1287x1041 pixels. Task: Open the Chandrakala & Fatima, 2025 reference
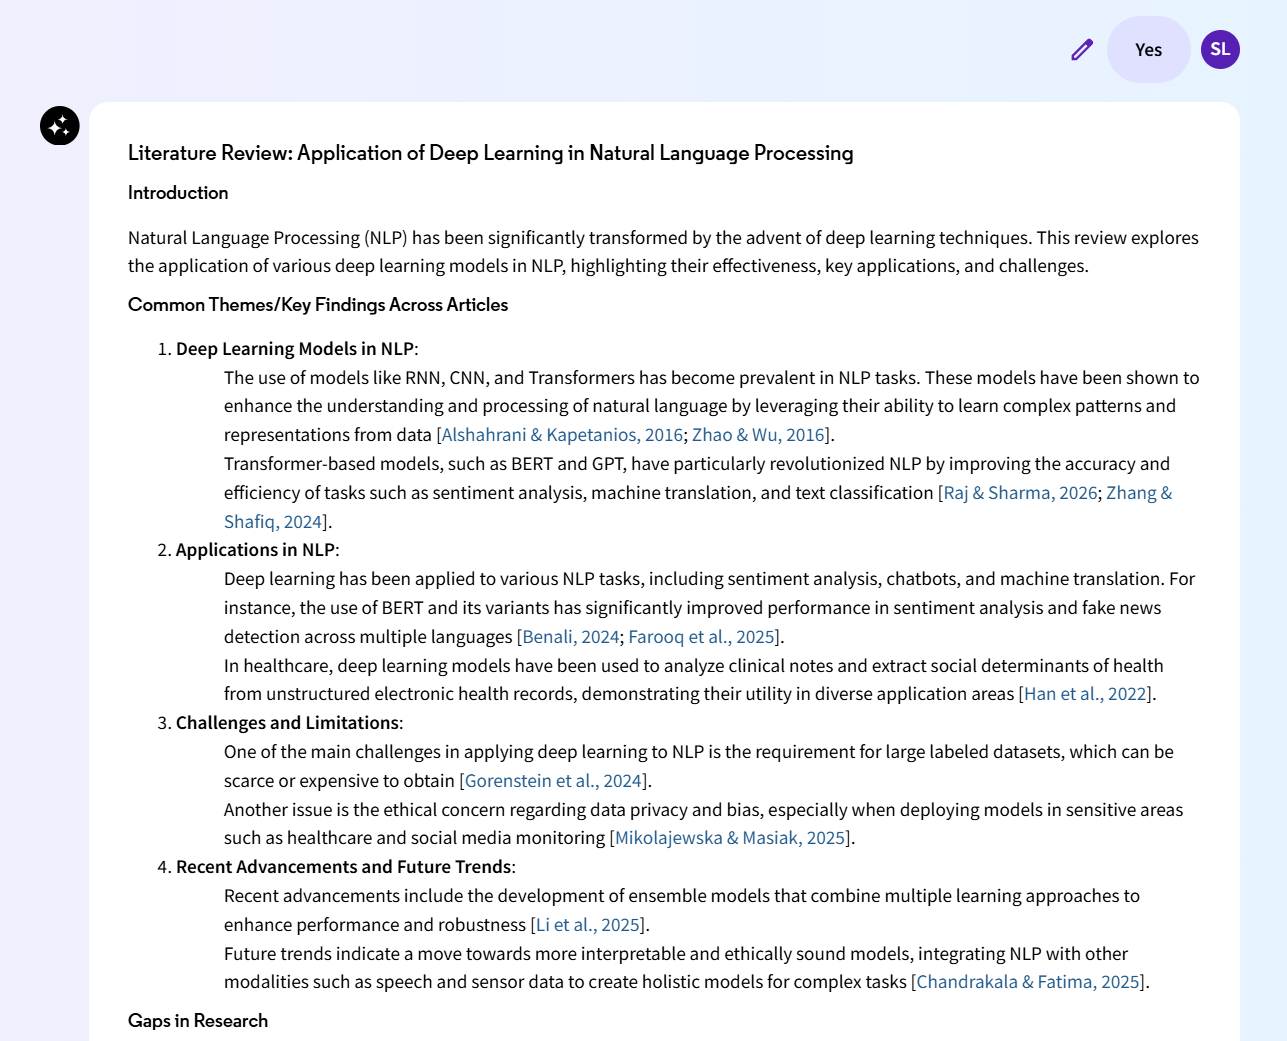(x=1028, y=982)
